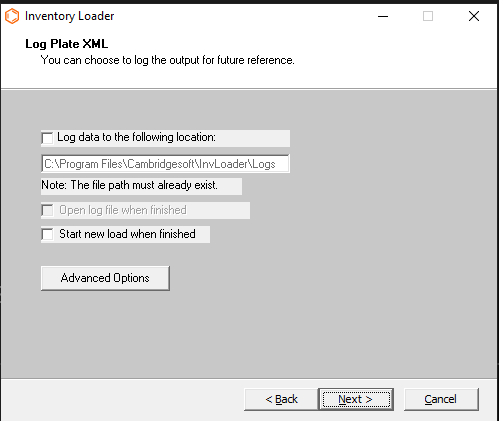
Task: Minimize the Inventory Loader window
Action: tap(383, 16)
